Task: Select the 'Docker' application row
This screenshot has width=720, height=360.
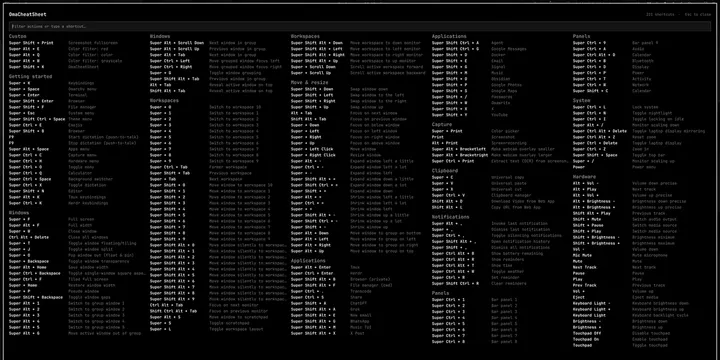Action: coord(500,55)
